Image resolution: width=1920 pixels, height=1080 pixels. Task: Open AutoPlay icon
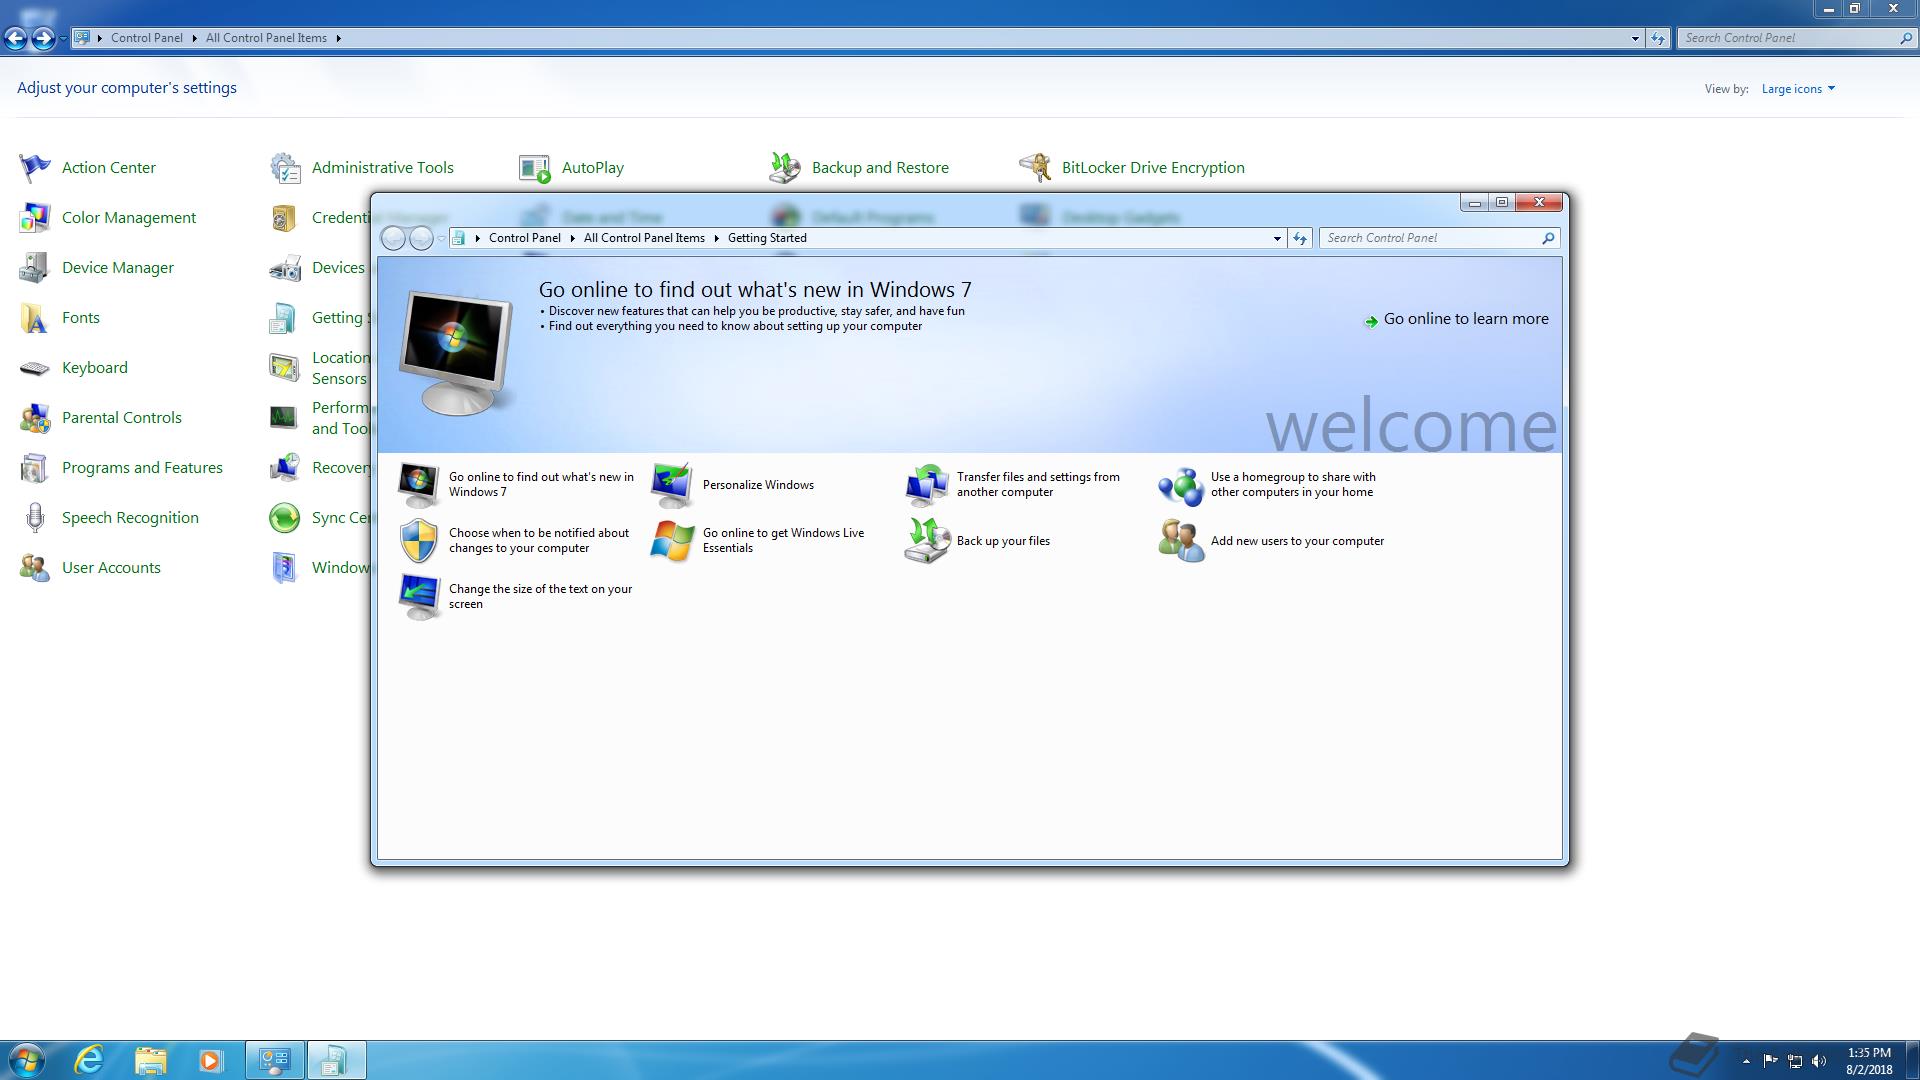535,168
